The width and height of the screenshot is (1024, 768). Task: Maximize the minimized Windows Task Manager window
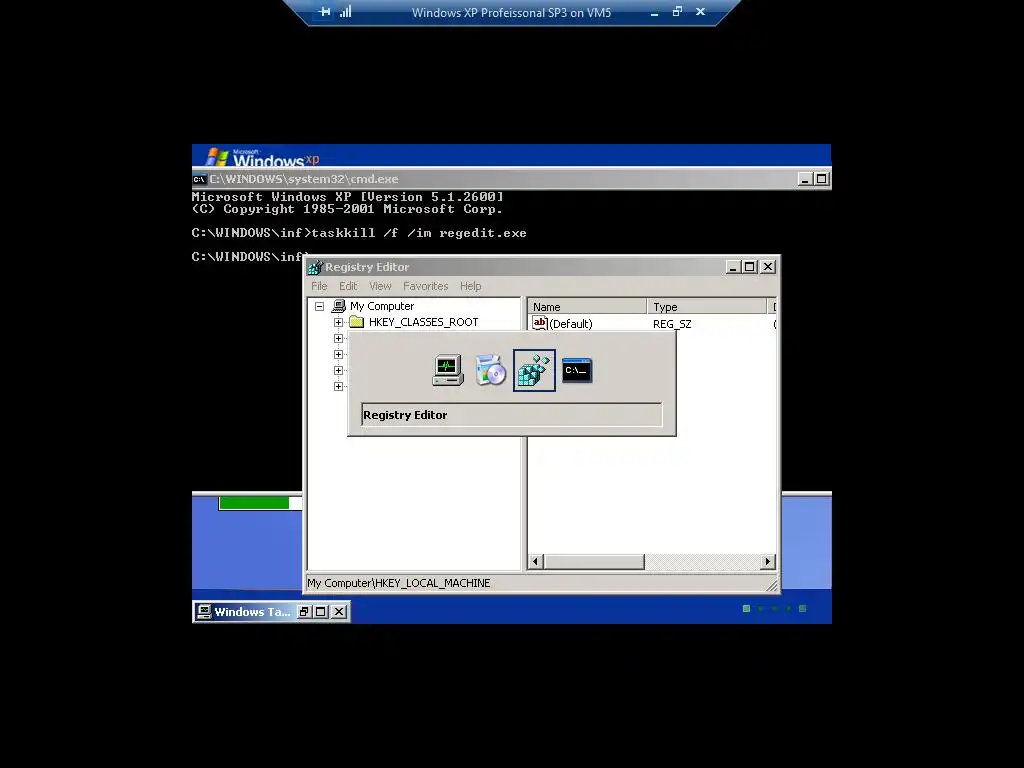tap(321, 612)
